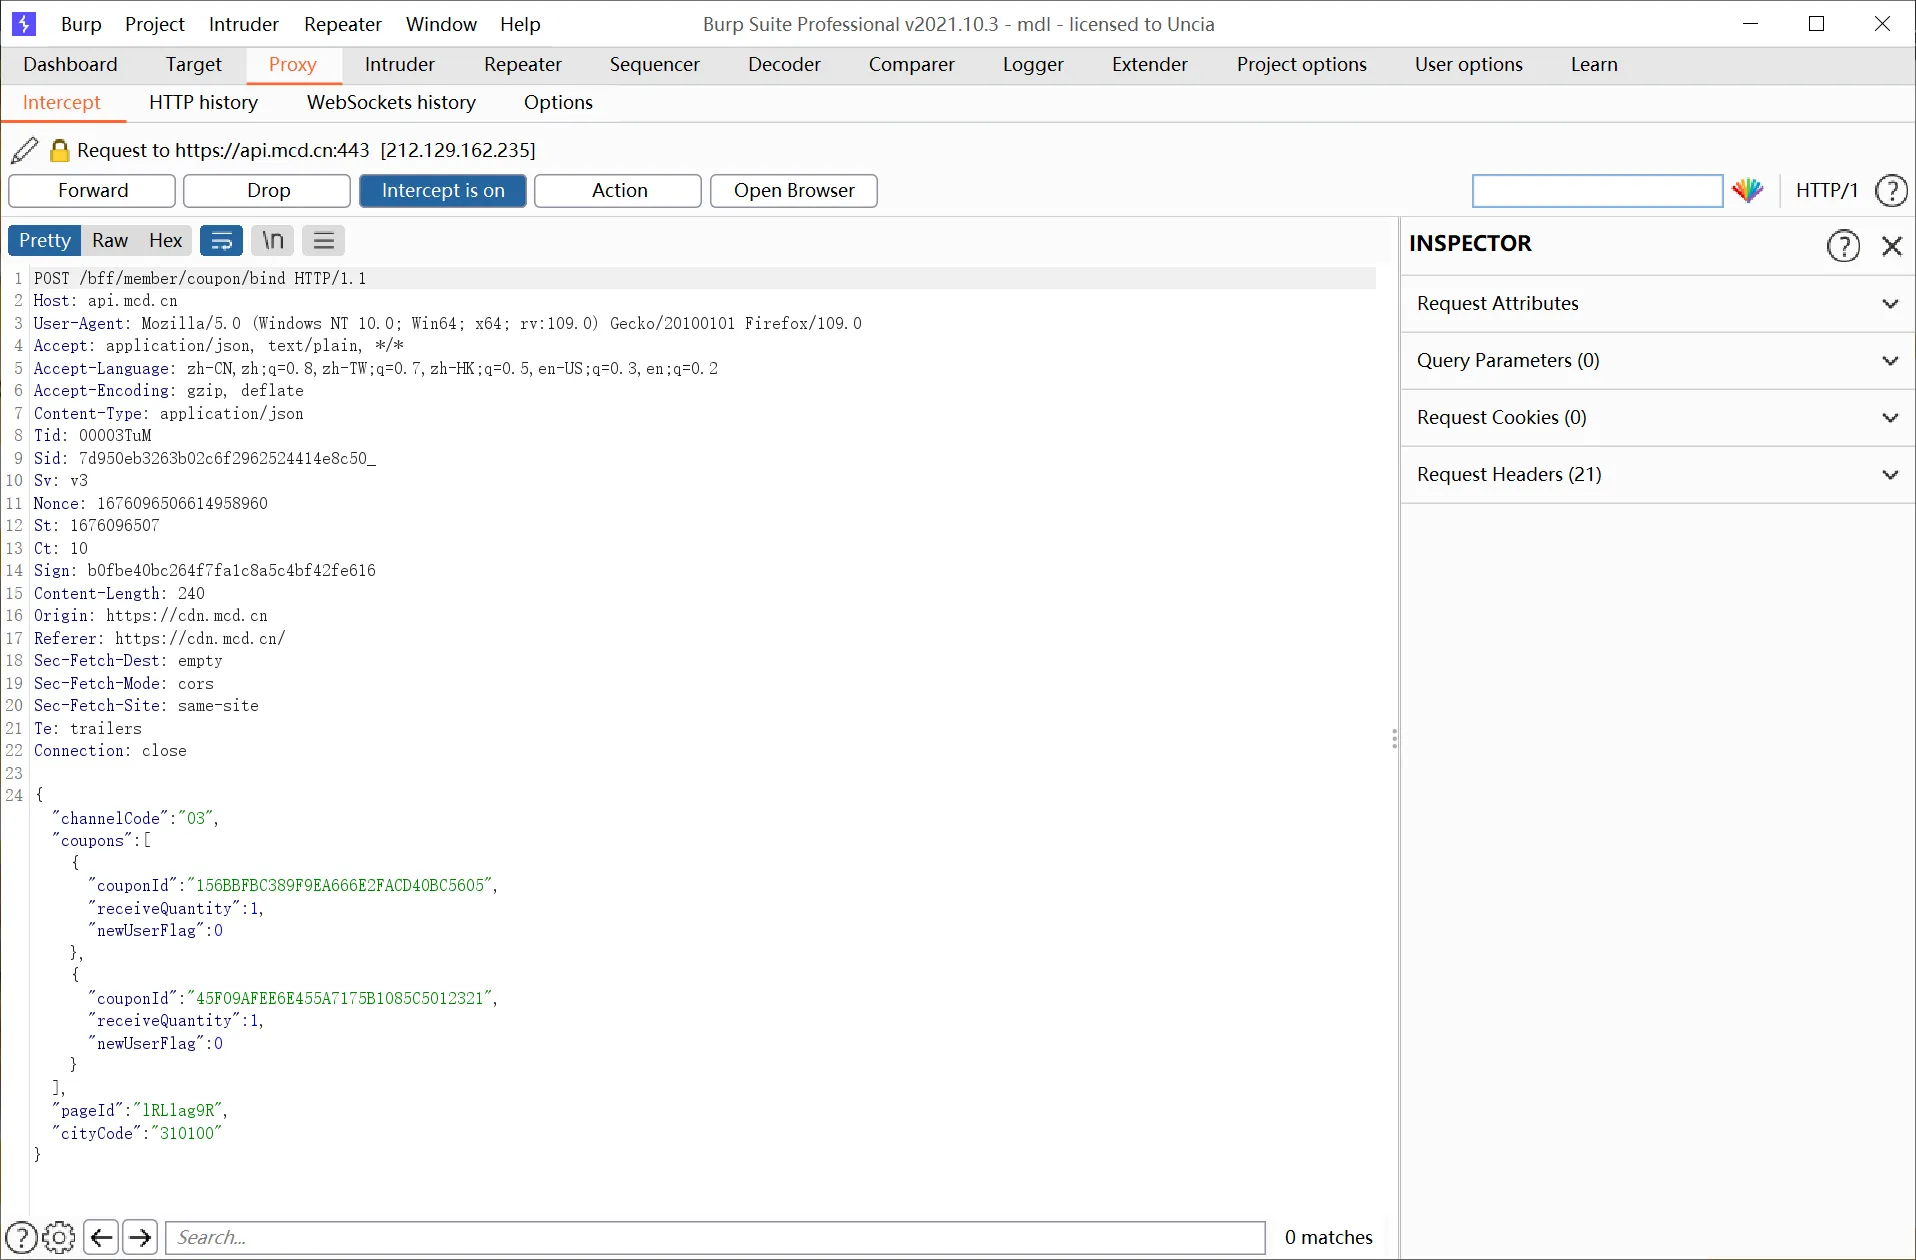Open help icon next to HTTP/1
Image resolution: width=1916 pixels, height=1260 pixels.
click(1891, 191)
